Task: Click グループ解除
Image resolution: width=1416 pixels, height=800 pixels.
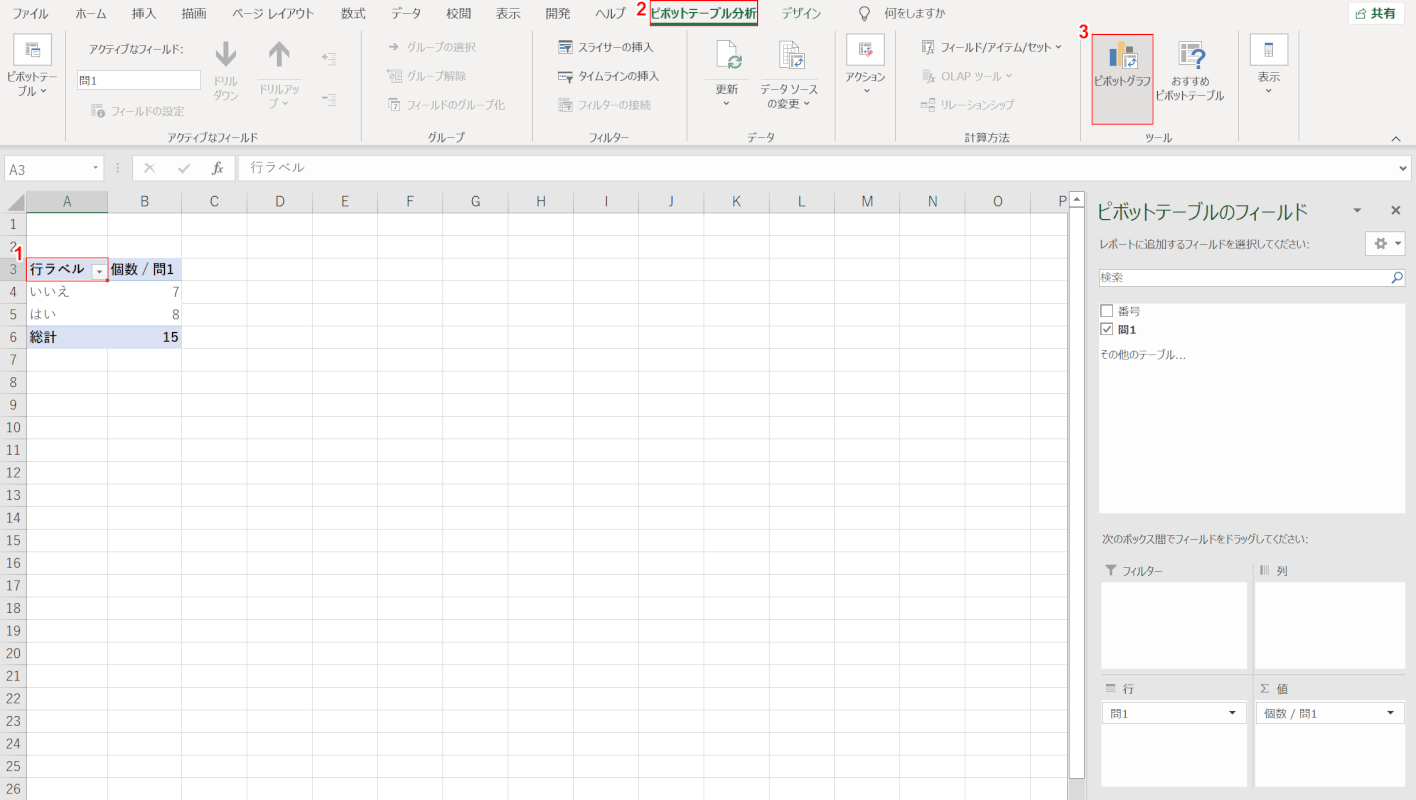Action: 426,76
